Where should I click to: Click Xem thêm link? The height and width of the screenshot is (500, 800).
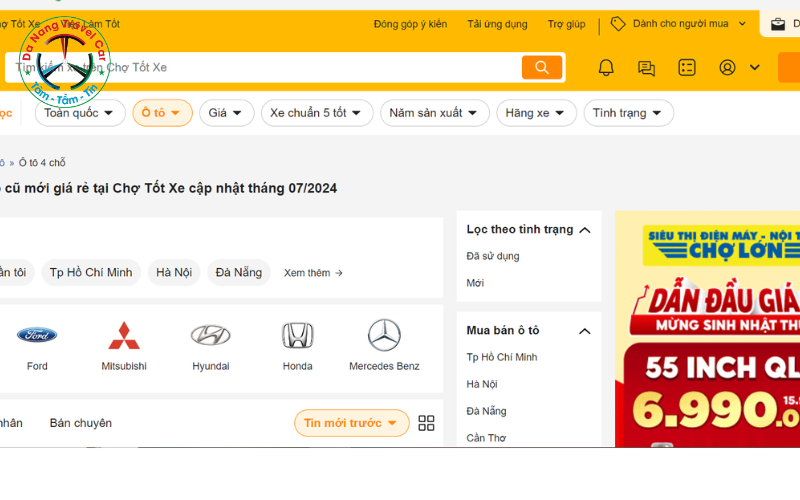pyautogui.click(x=313, y=273)
